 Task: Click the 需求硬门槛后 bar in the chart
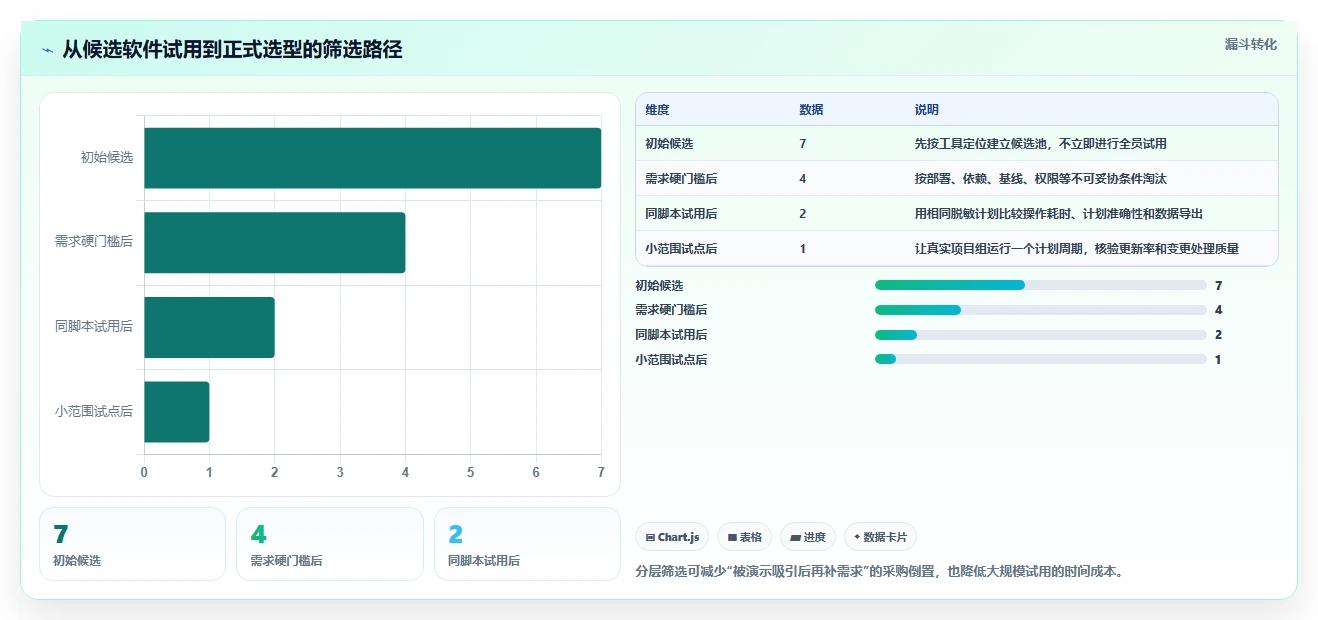(x=274, y=242)
